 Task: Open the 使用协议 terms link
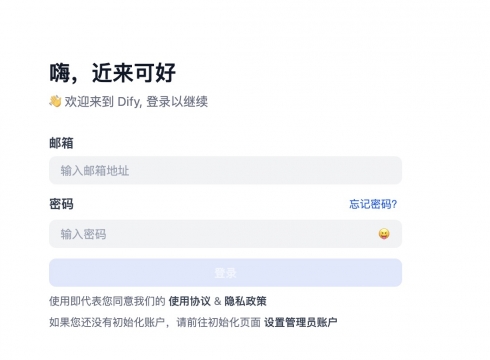(x=189, y=301)
